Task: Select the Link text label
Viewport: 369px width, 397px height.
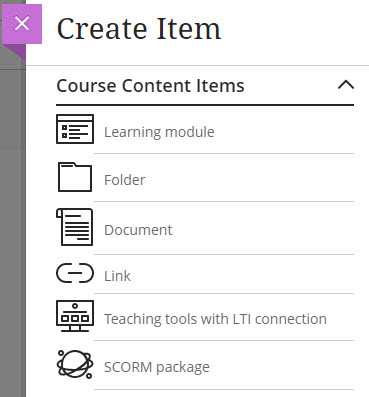Action: click(117, 276)
